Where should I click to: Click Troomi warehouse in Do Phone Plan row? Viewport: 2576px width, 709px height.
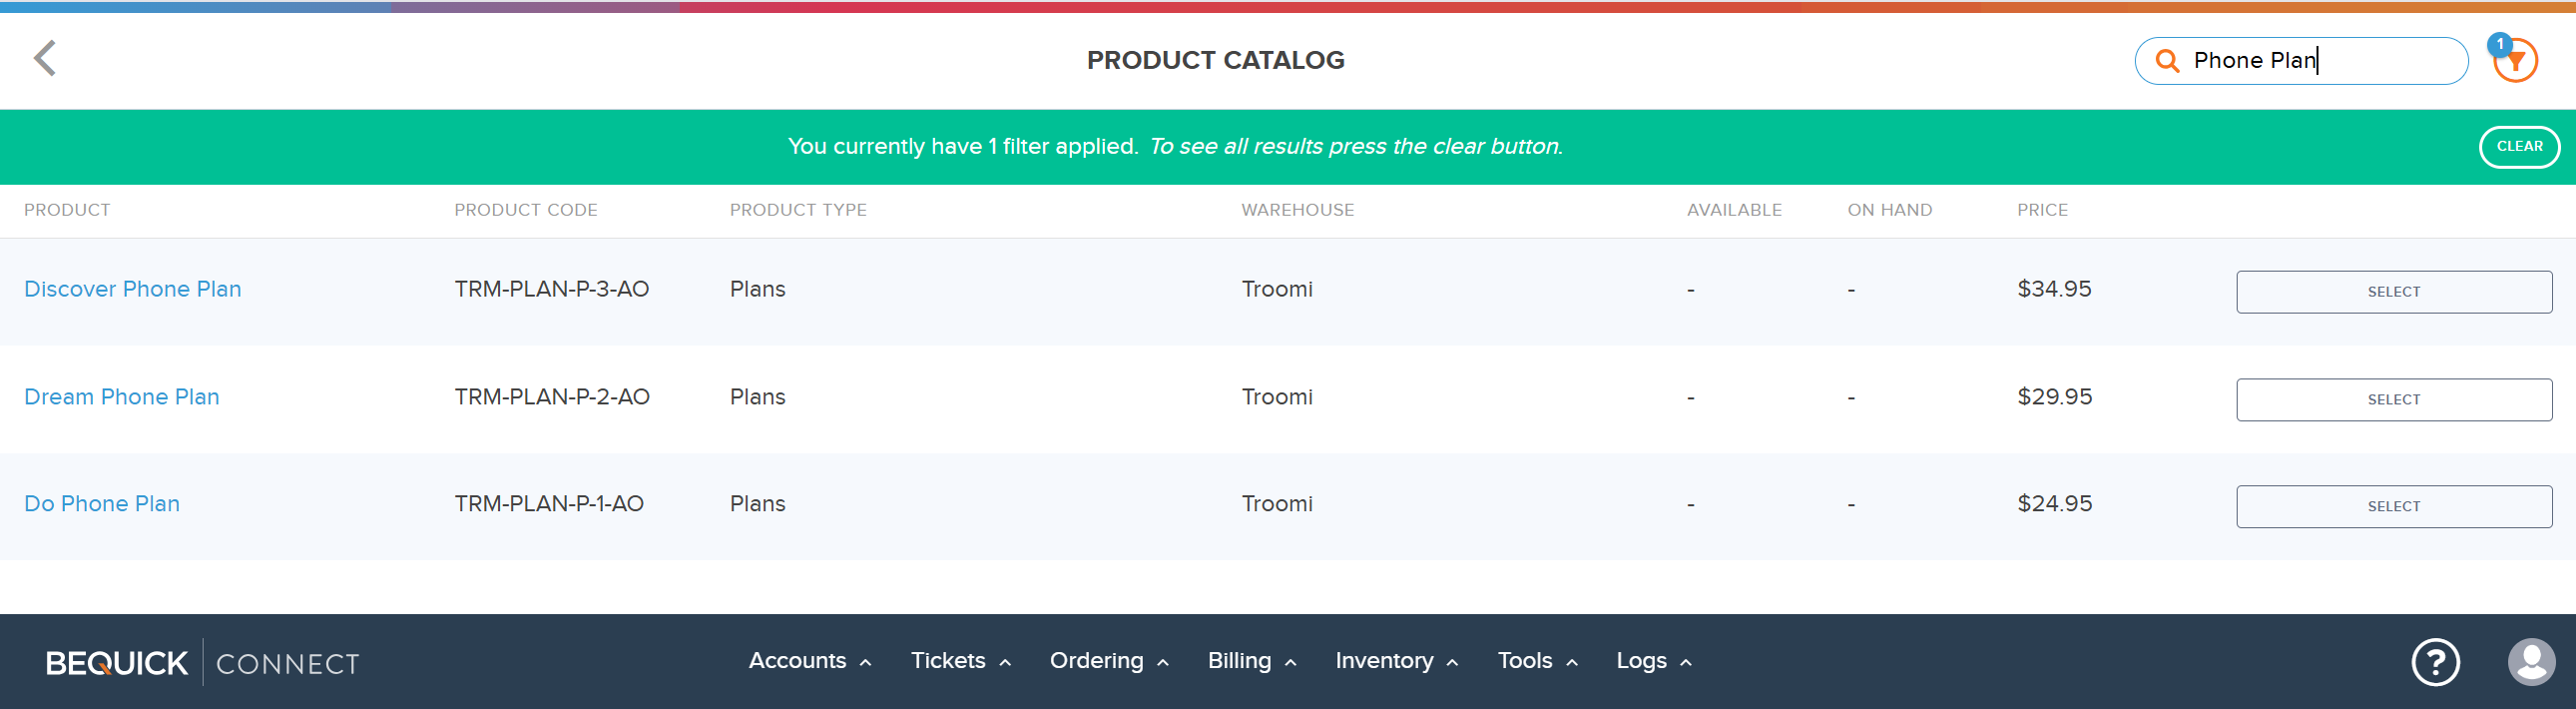click(1277, 504)
